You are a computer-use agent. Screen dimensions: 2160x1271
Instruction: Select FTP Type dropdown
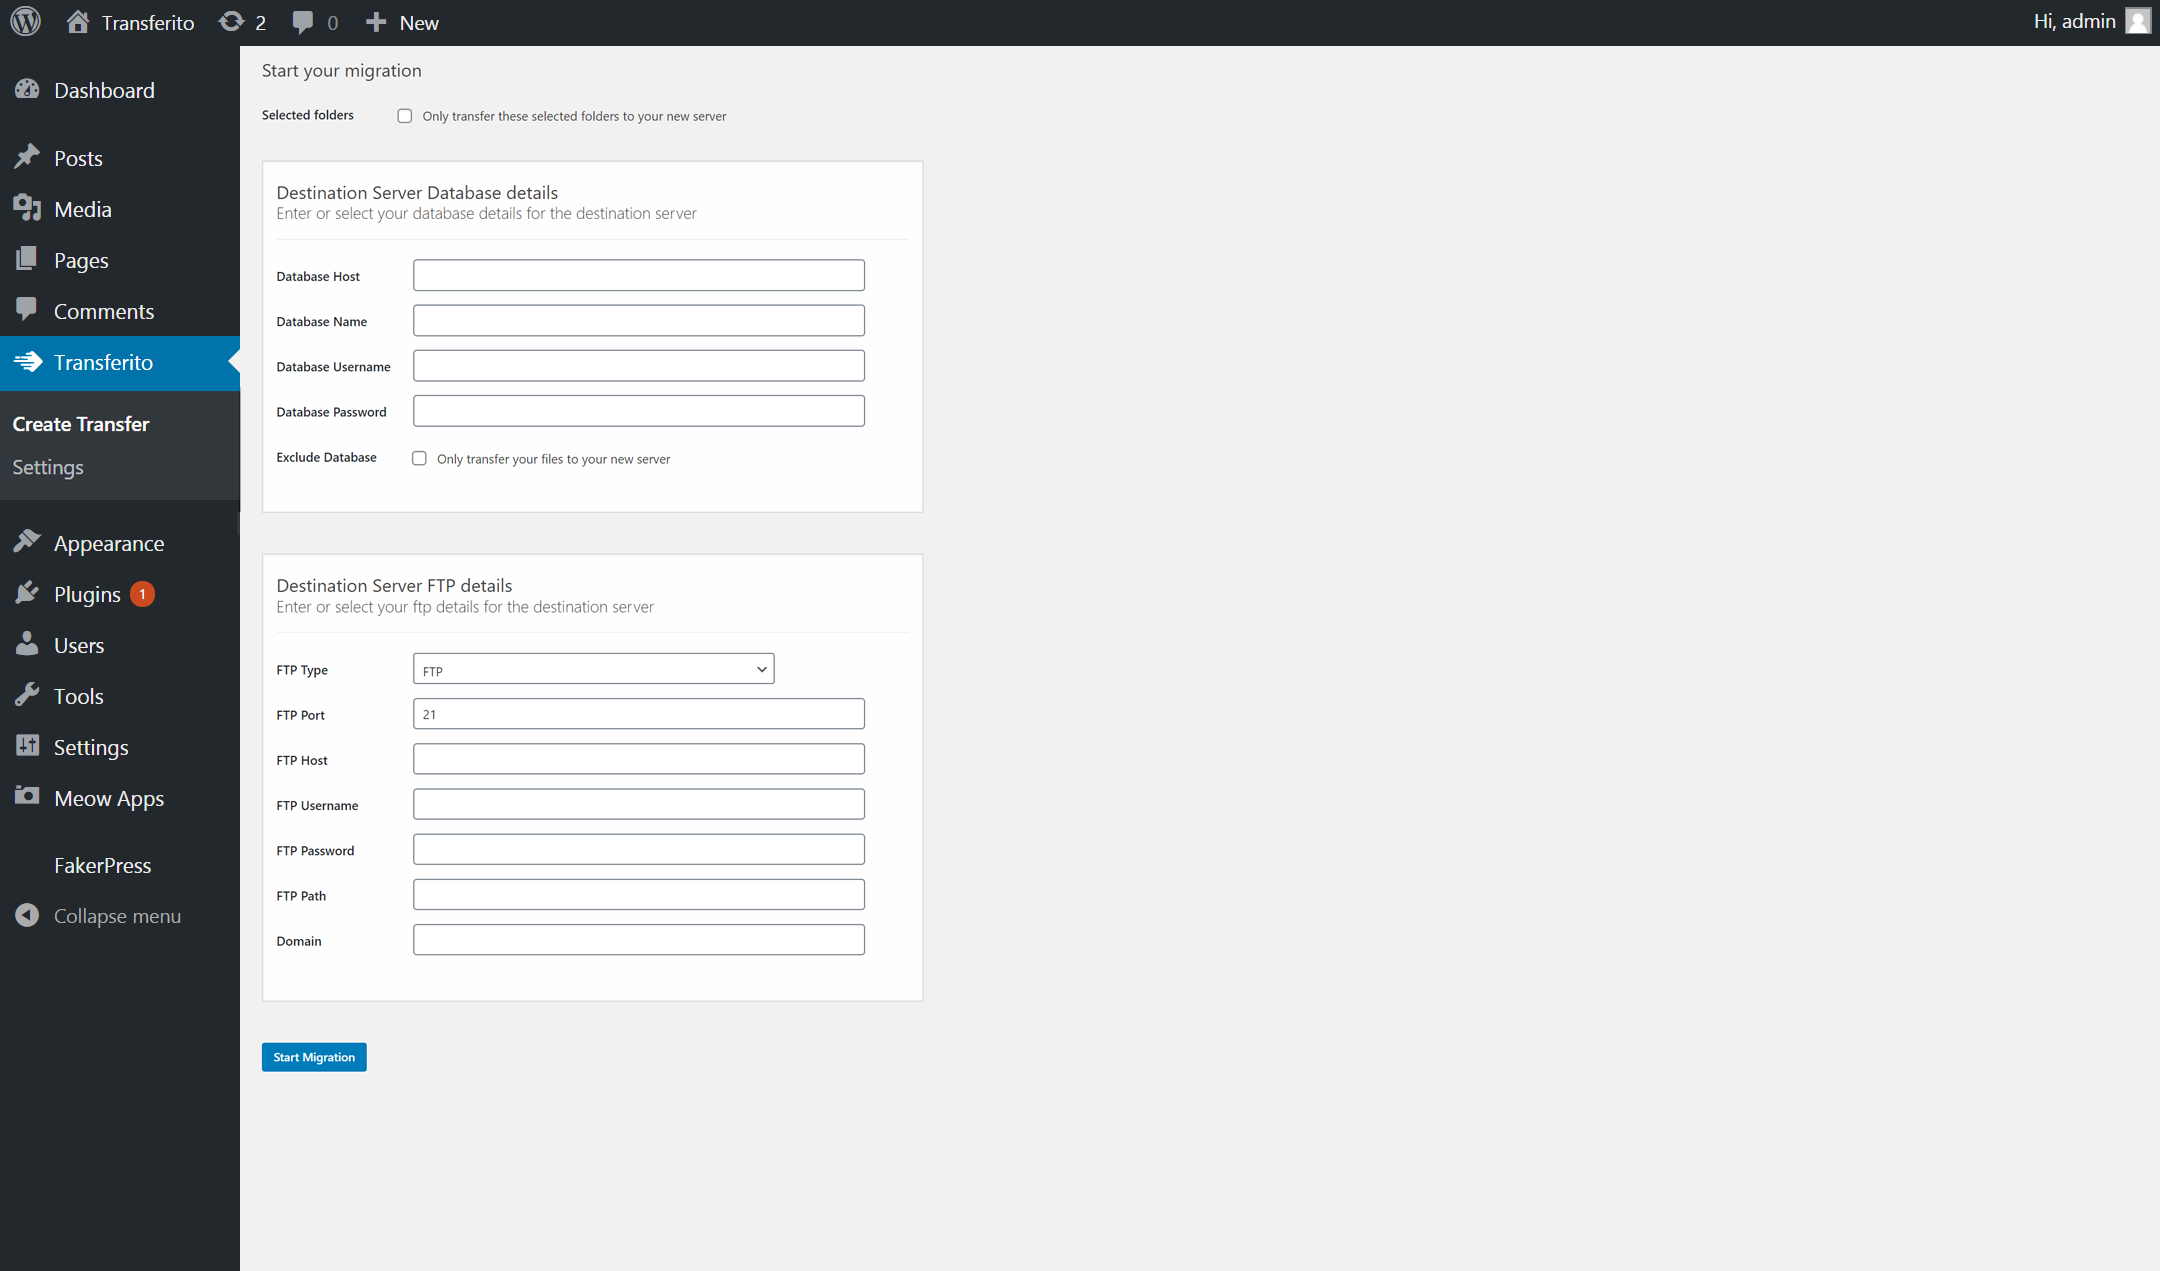pyautogui.click(x=593, y=669)
